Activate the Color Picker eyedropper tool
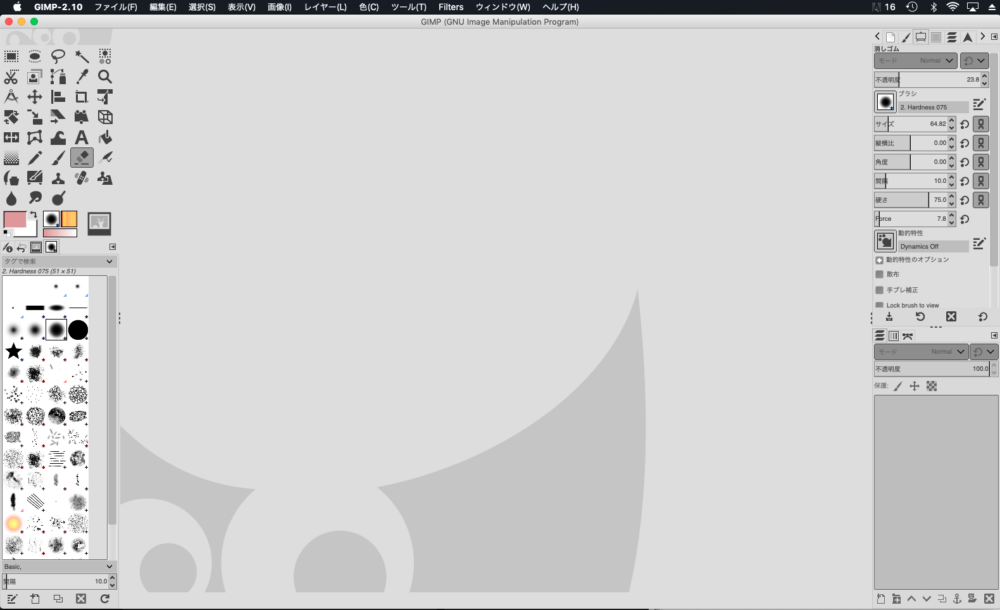This screenshot has height=610, width=1000. (82, 77)
